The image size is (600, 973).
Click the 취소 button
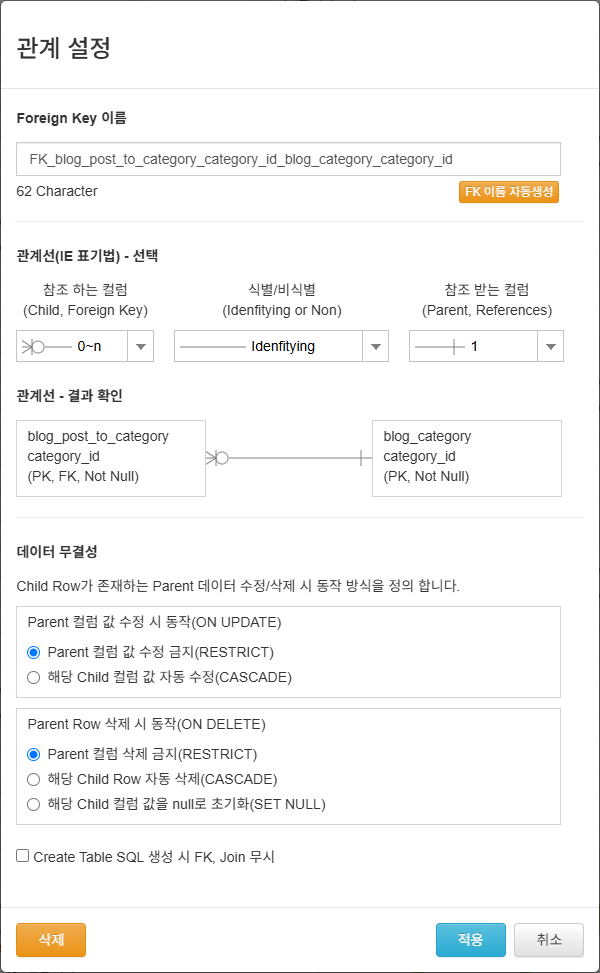(x=549, y=940)
